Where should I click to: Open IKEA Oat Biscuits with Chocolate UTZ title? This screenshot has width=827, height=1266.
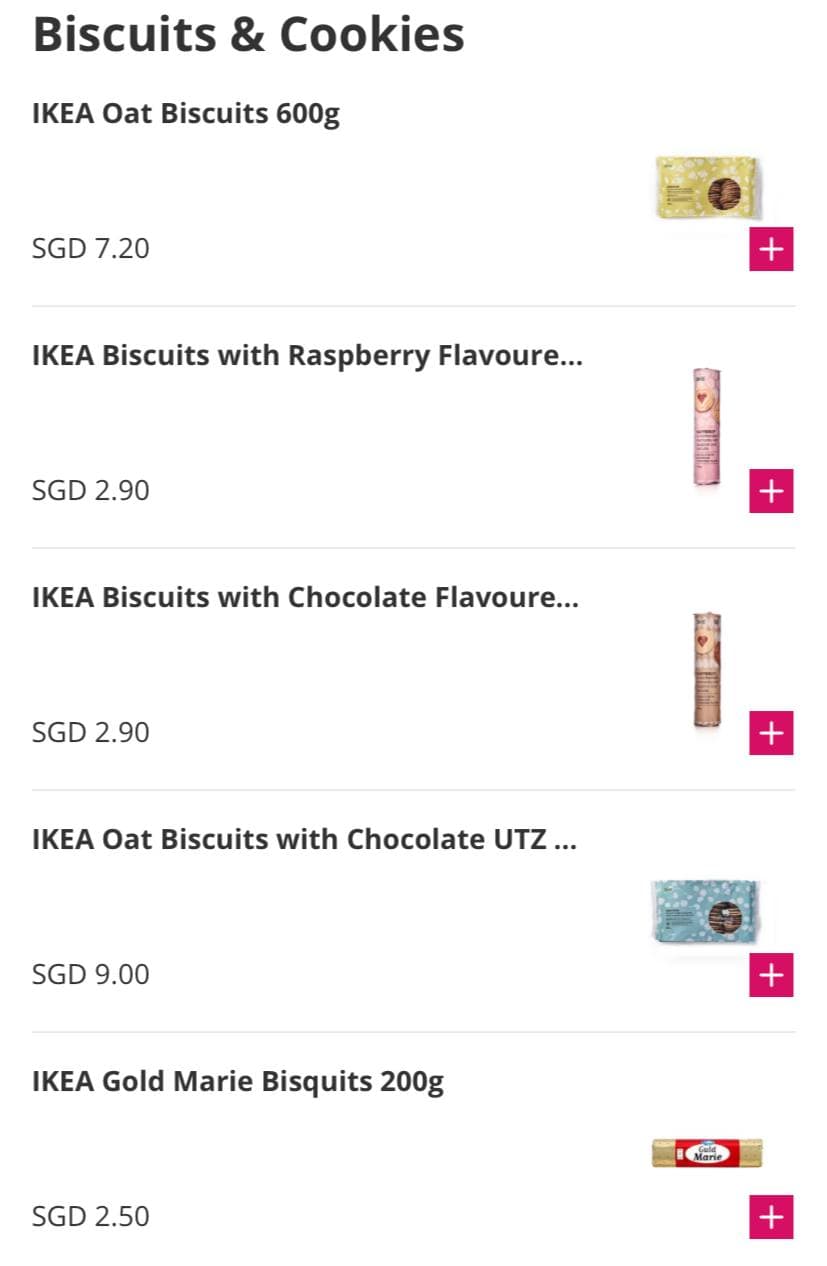[305, 840]
